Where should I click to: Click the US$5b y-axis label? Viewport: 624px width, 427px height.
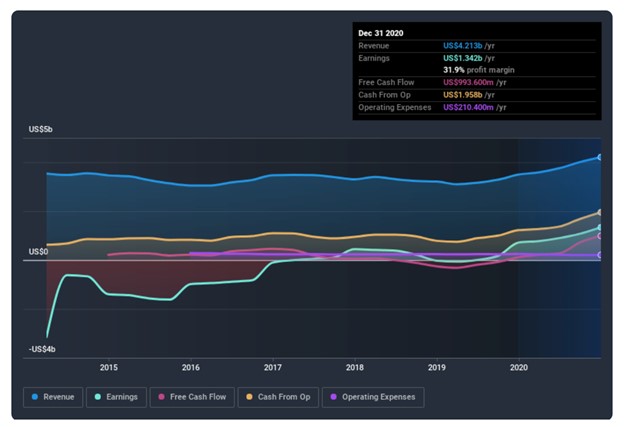coord(39,131)
